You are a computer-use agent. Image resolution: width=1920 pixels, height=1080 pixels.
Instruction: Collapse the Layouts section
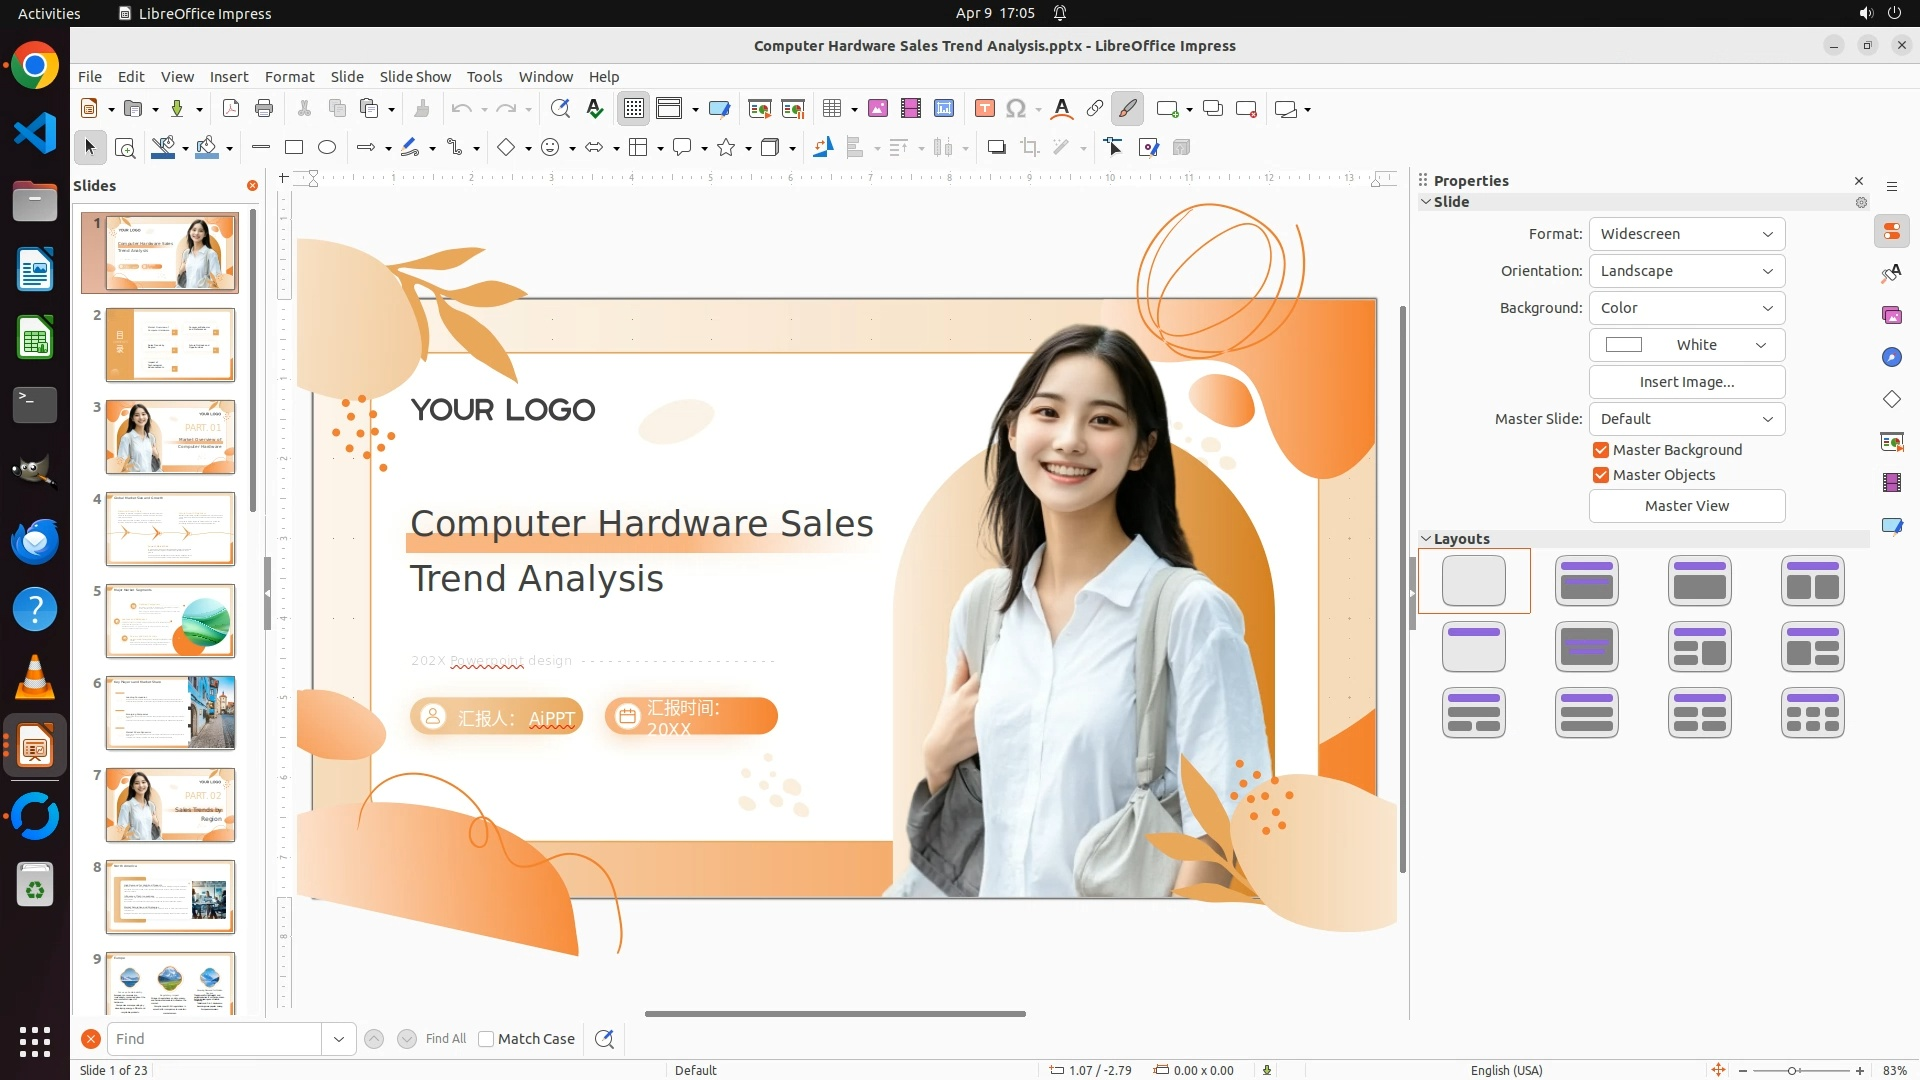[x=1426, y=539]
